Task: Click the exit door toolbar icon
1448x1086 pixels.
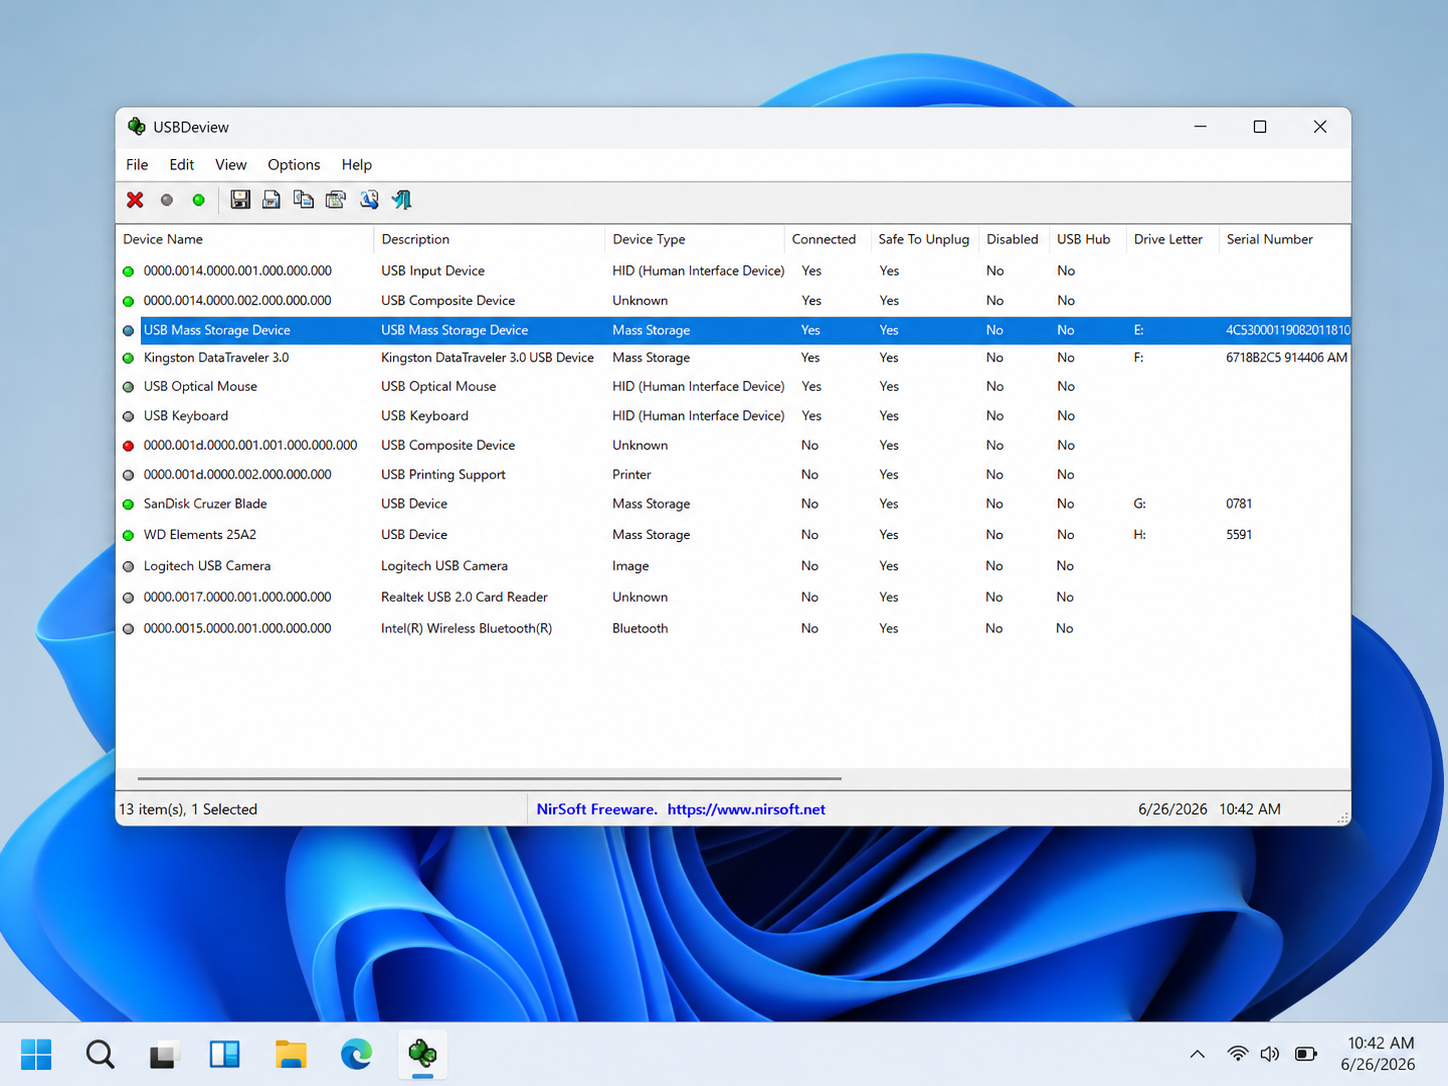Action: point(402,200)
